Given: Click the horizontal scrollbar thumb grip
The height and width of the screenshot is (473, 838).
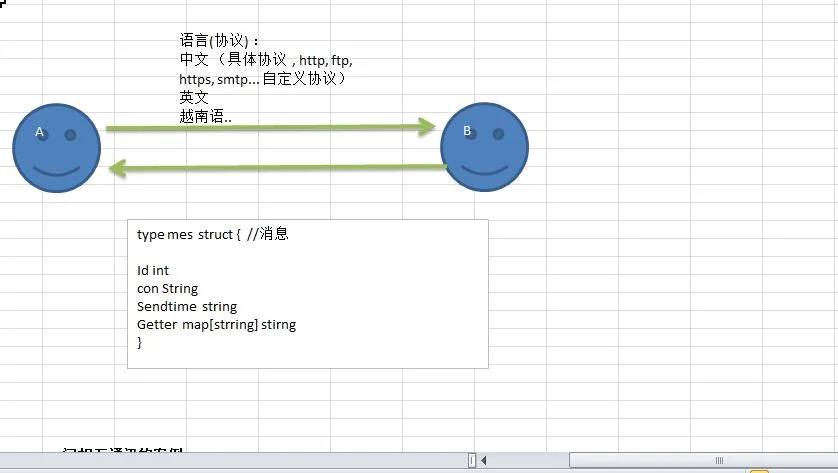Looking at the screenshot, I should 719,460.
